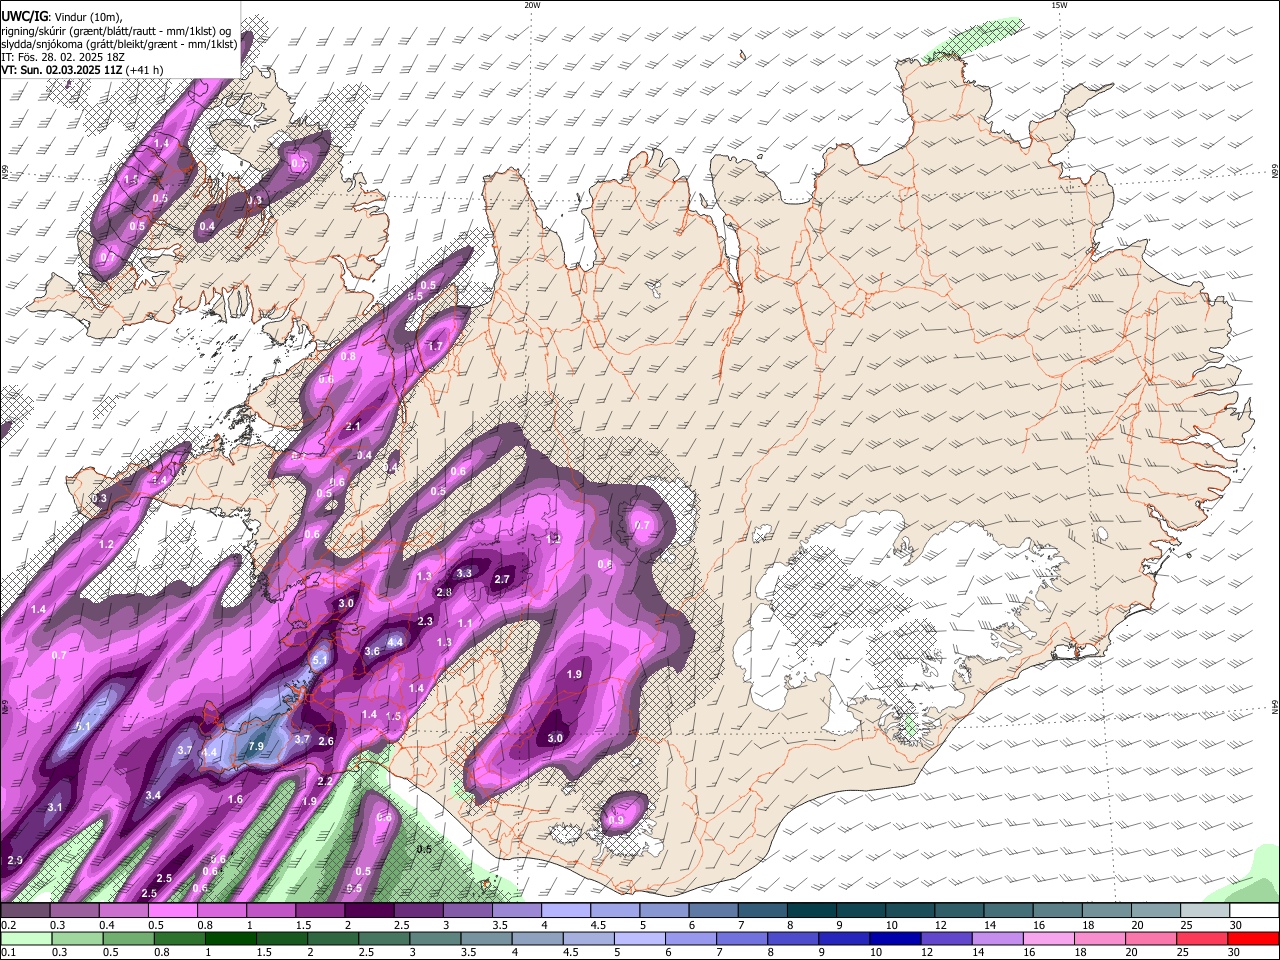Click the 7.9 precipitation value on the map
The width and height of the screenshot is (1280, 960).
(x=255, y=746)
